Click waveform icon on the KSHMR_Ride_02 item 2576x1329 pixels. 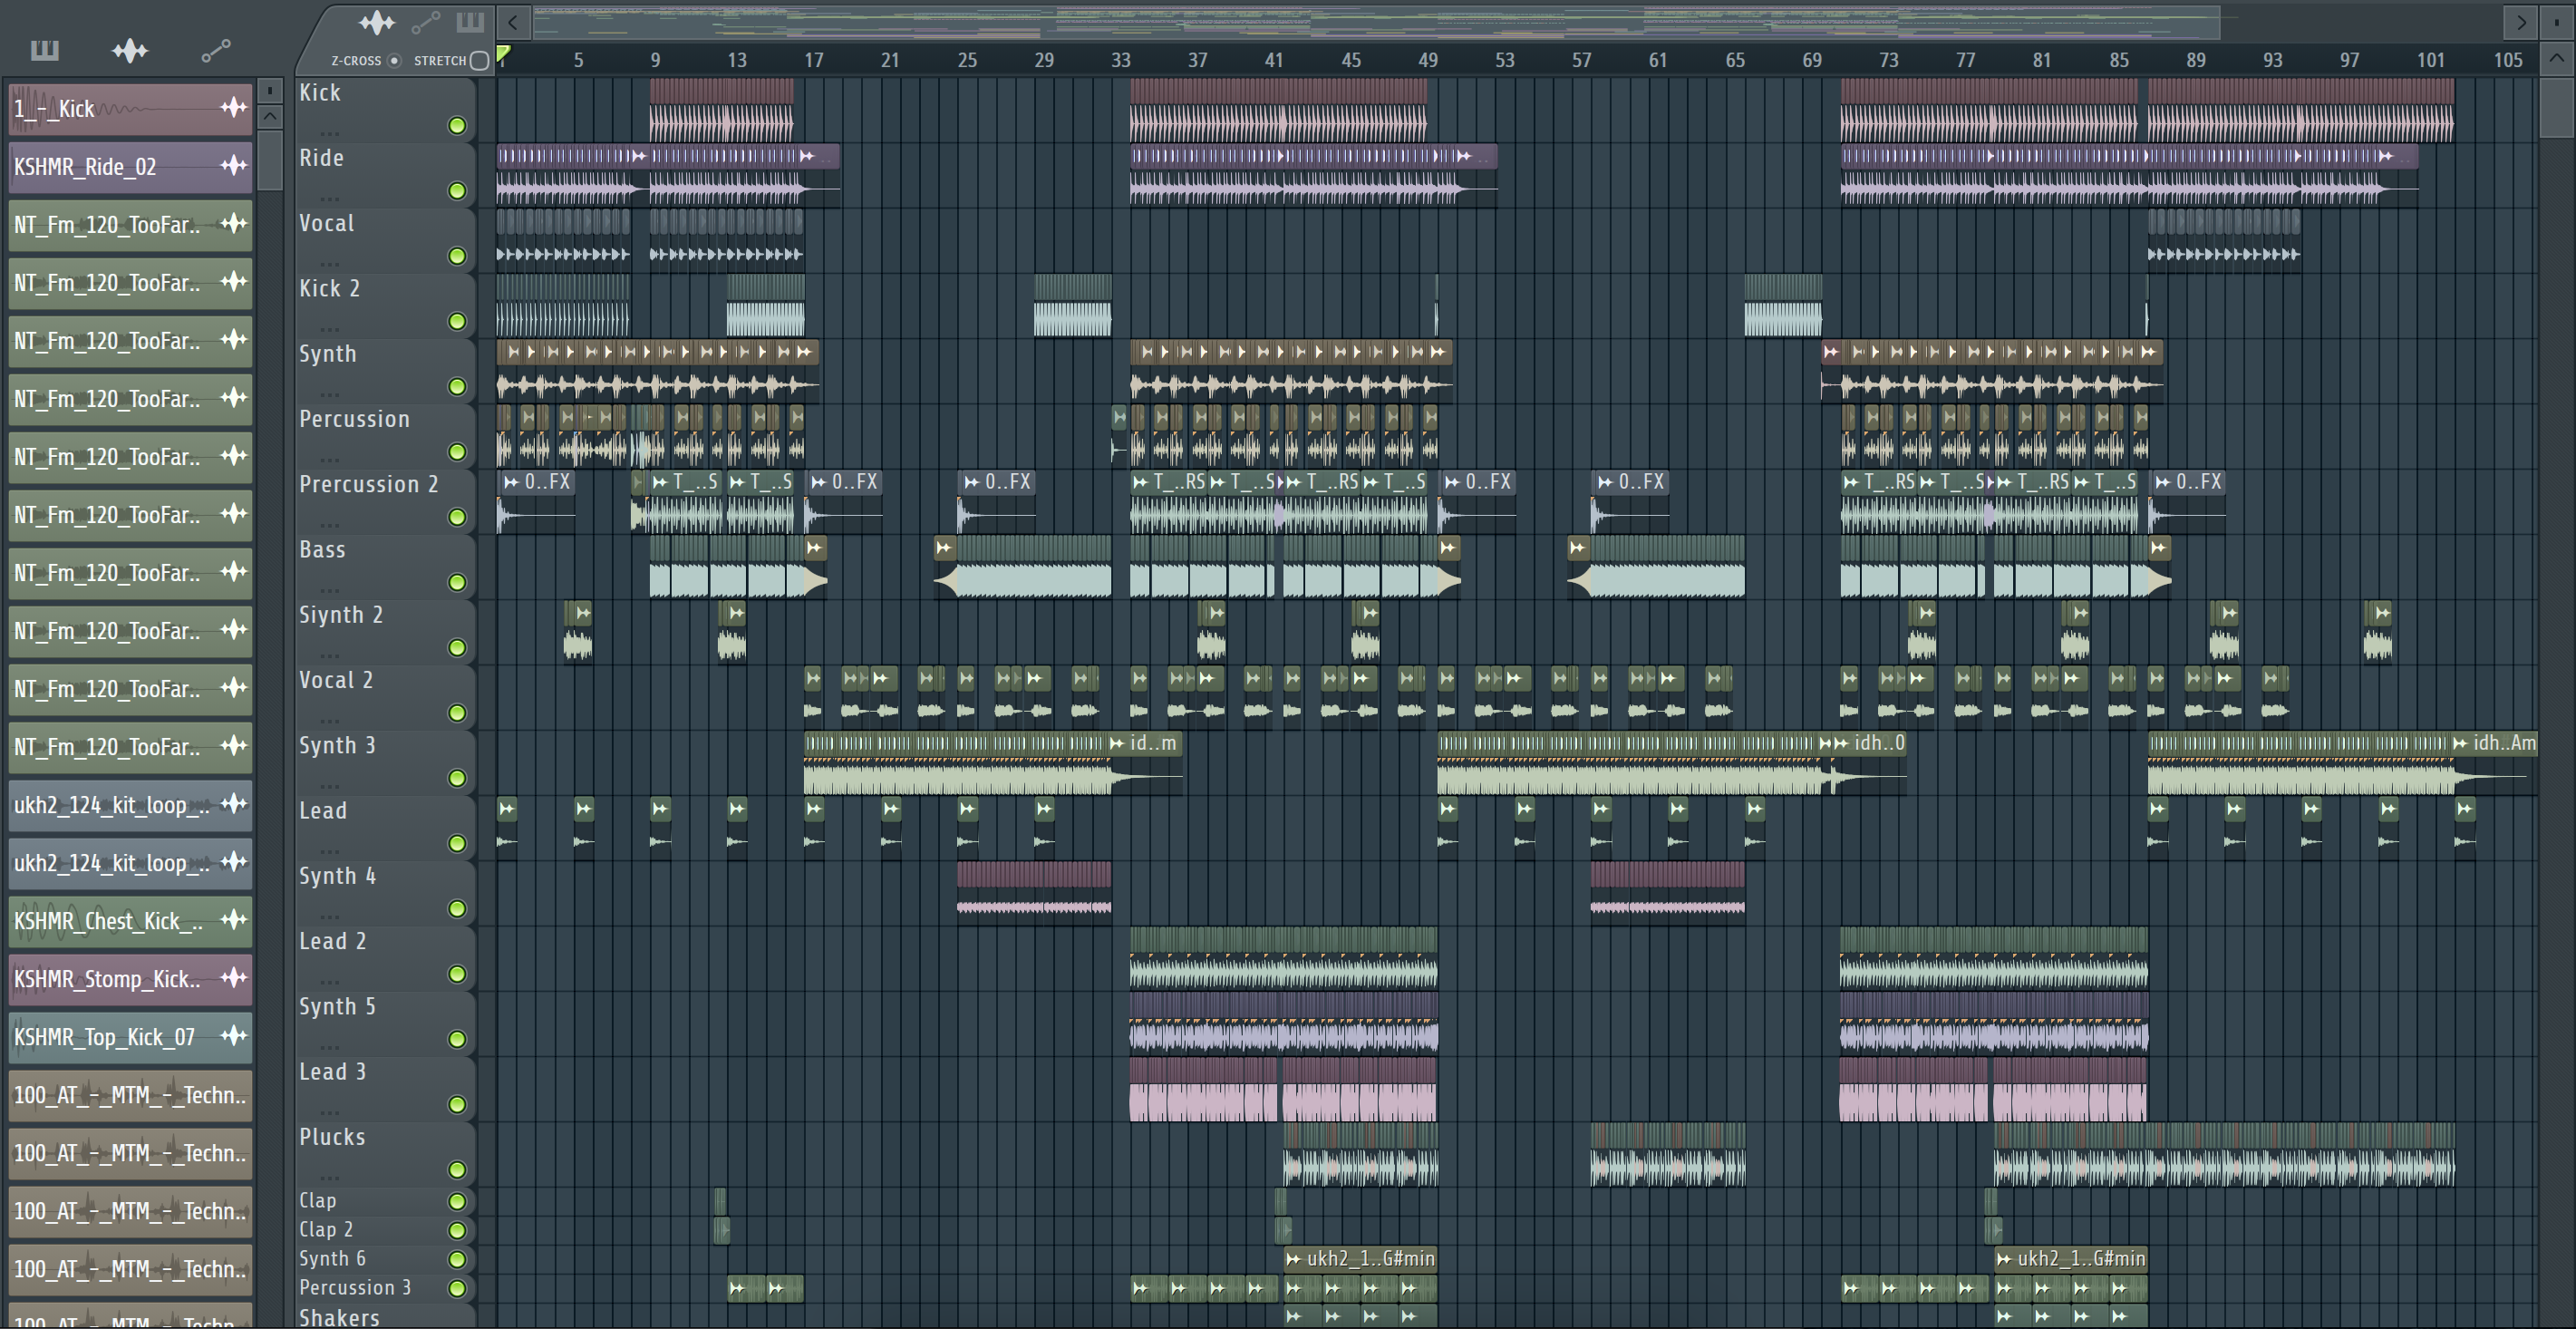[233, 166]
